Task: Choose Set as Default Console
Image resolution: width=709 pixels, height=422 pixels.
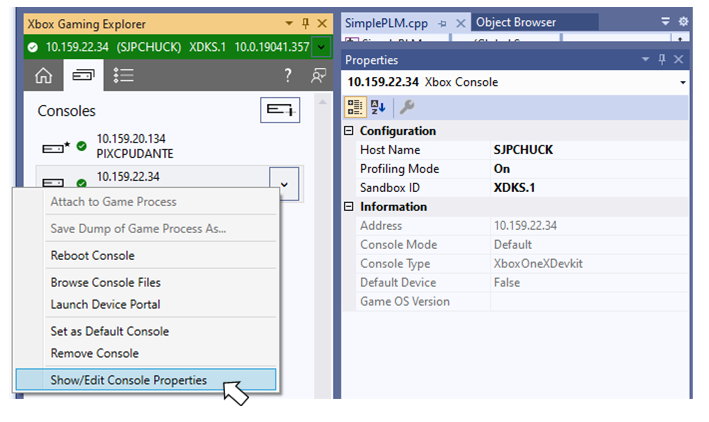Action: click(110, 331)
